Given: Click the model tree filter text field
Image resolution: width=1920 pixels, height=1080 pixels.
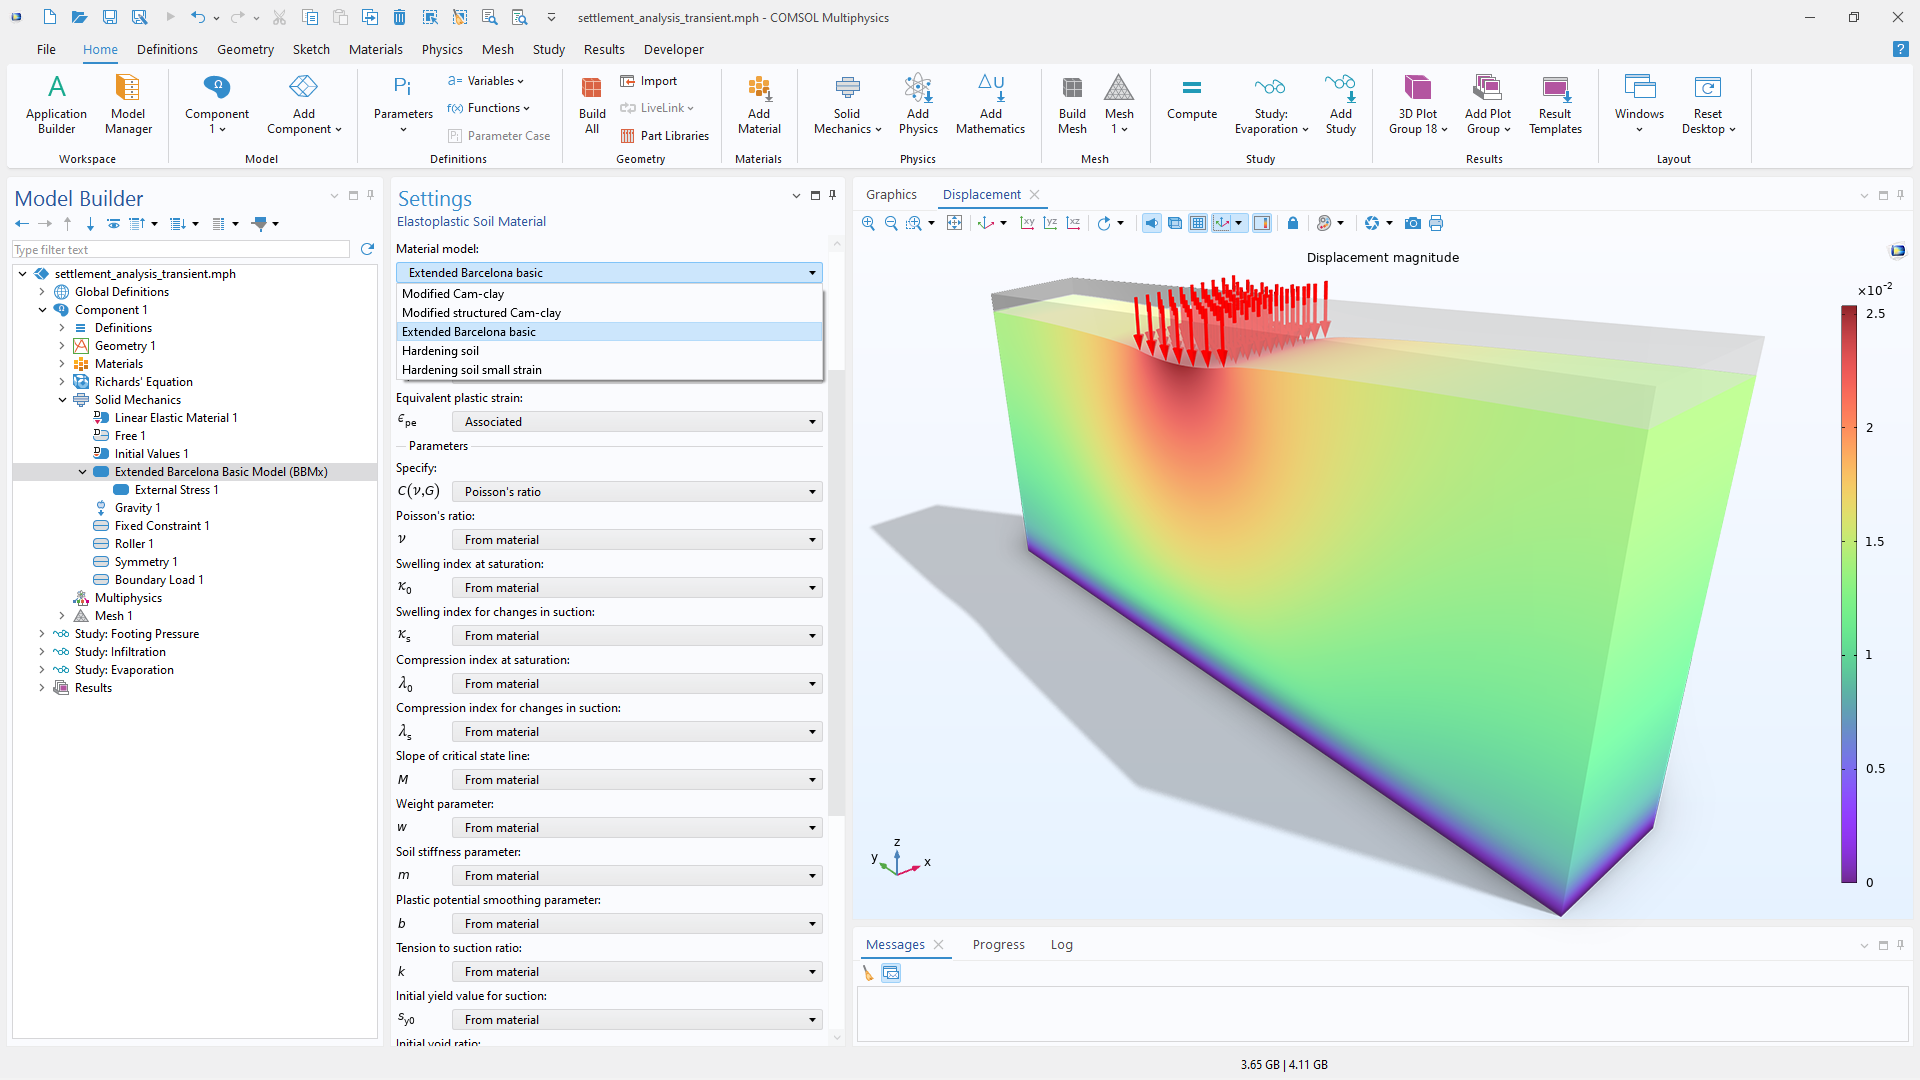Looking at the screenshot, I should [181, 250].
